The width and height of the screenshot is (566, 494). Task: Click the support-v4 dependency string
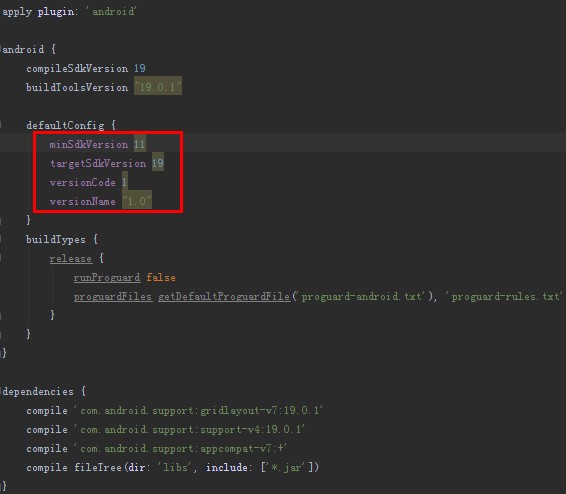tap(189, 429)
